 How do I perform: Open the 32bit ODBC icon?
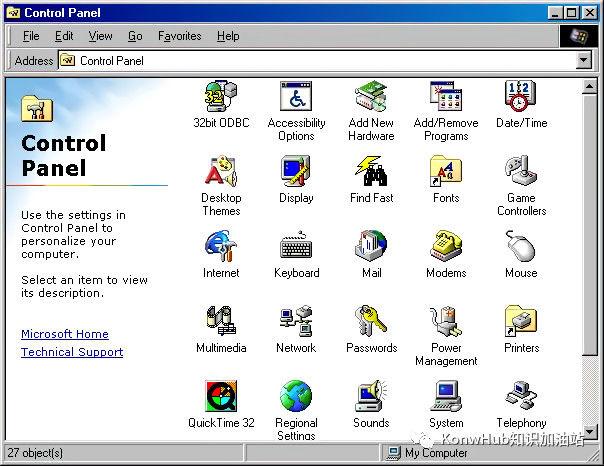[221, 96]
